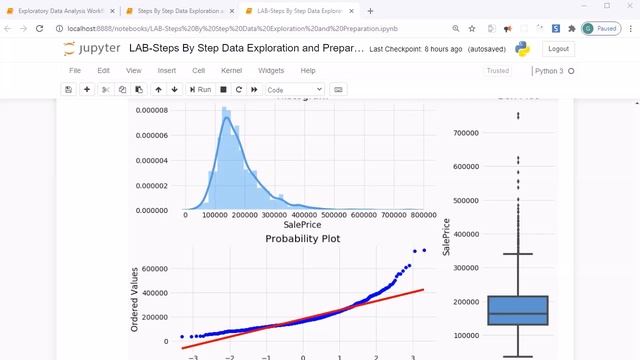Cut selected cells with the scissors icon
Image resolution: width=640 pixels, height=360 pixels.
[105, 89]
